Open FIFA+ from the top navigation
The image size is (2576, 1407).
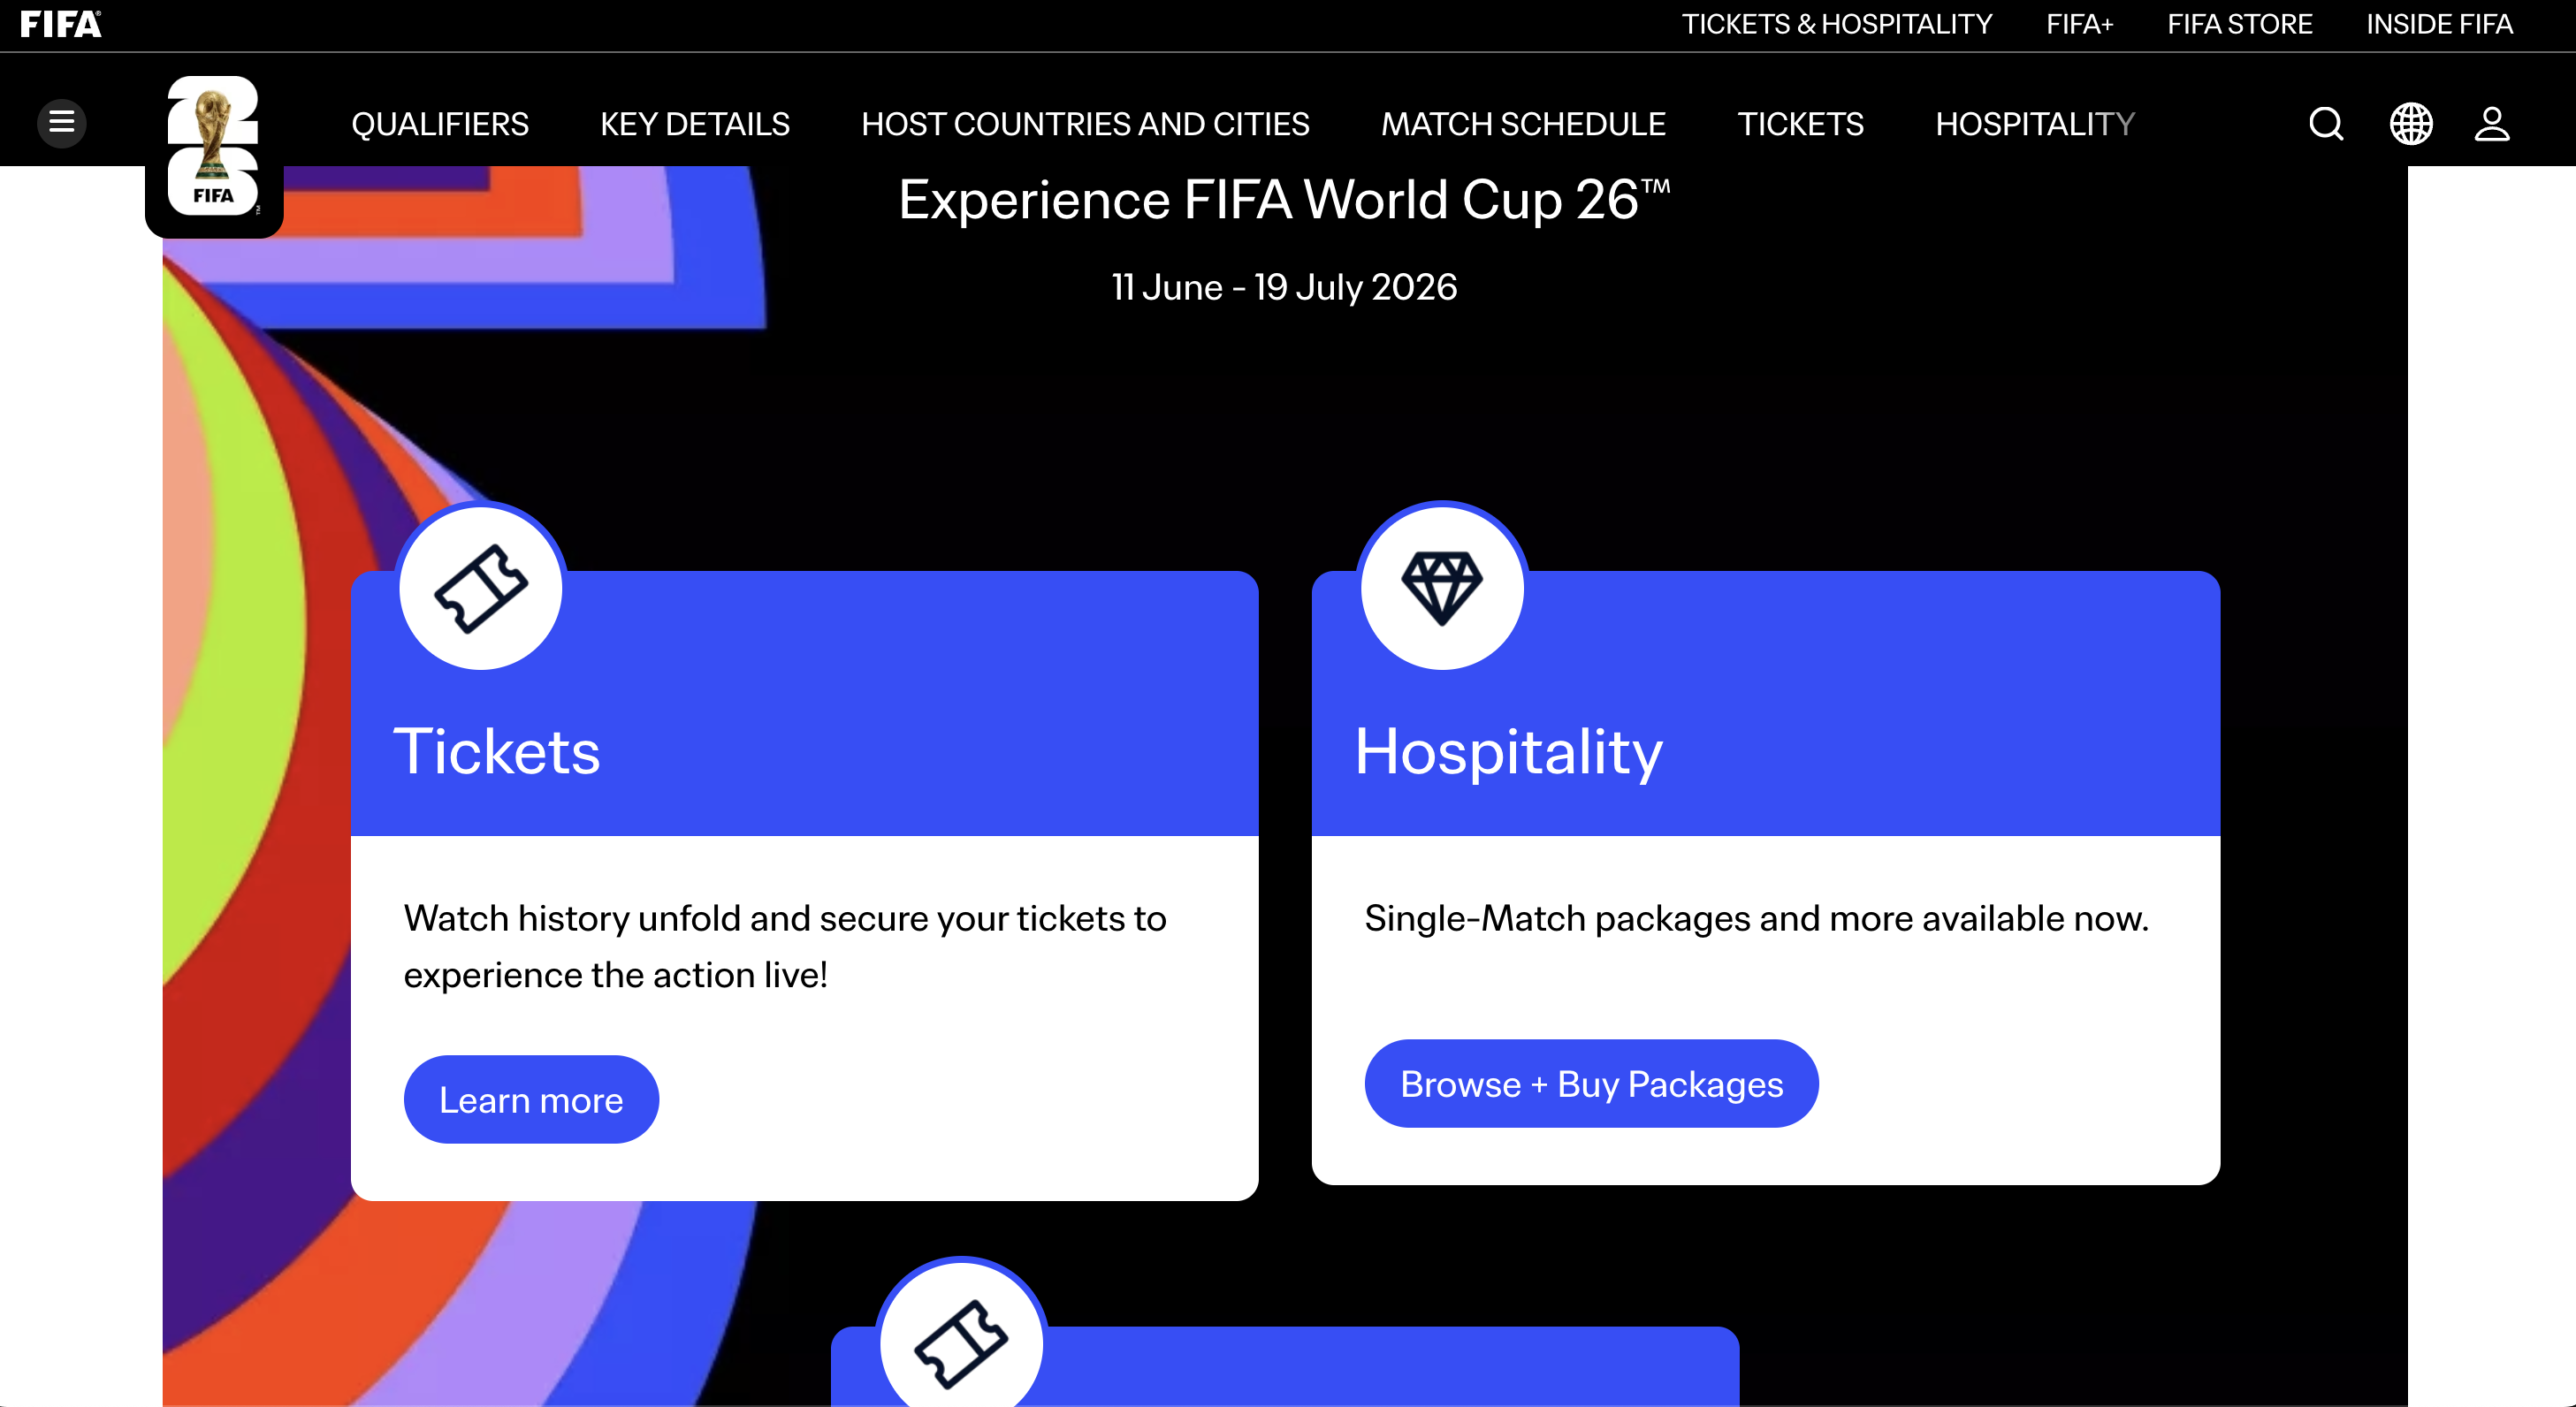(2079, 24)
